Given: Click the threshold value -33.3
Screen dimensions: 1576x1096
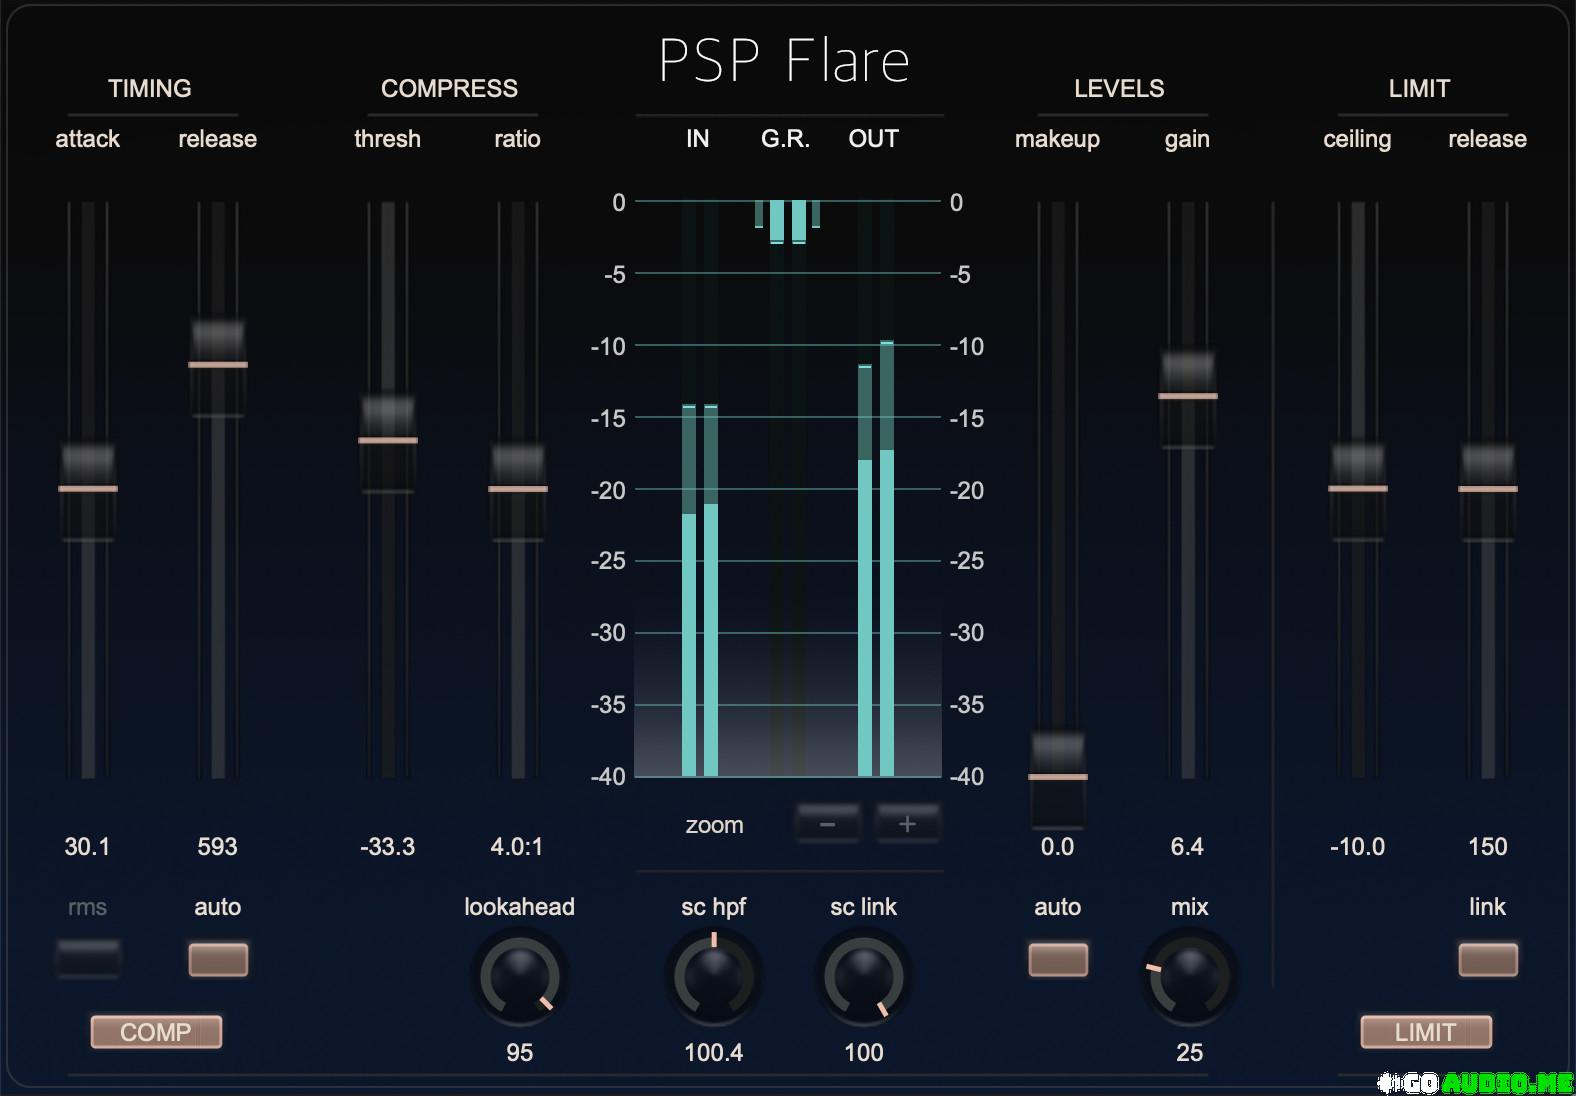Looking at the screenshot, I should pos(387,847).
